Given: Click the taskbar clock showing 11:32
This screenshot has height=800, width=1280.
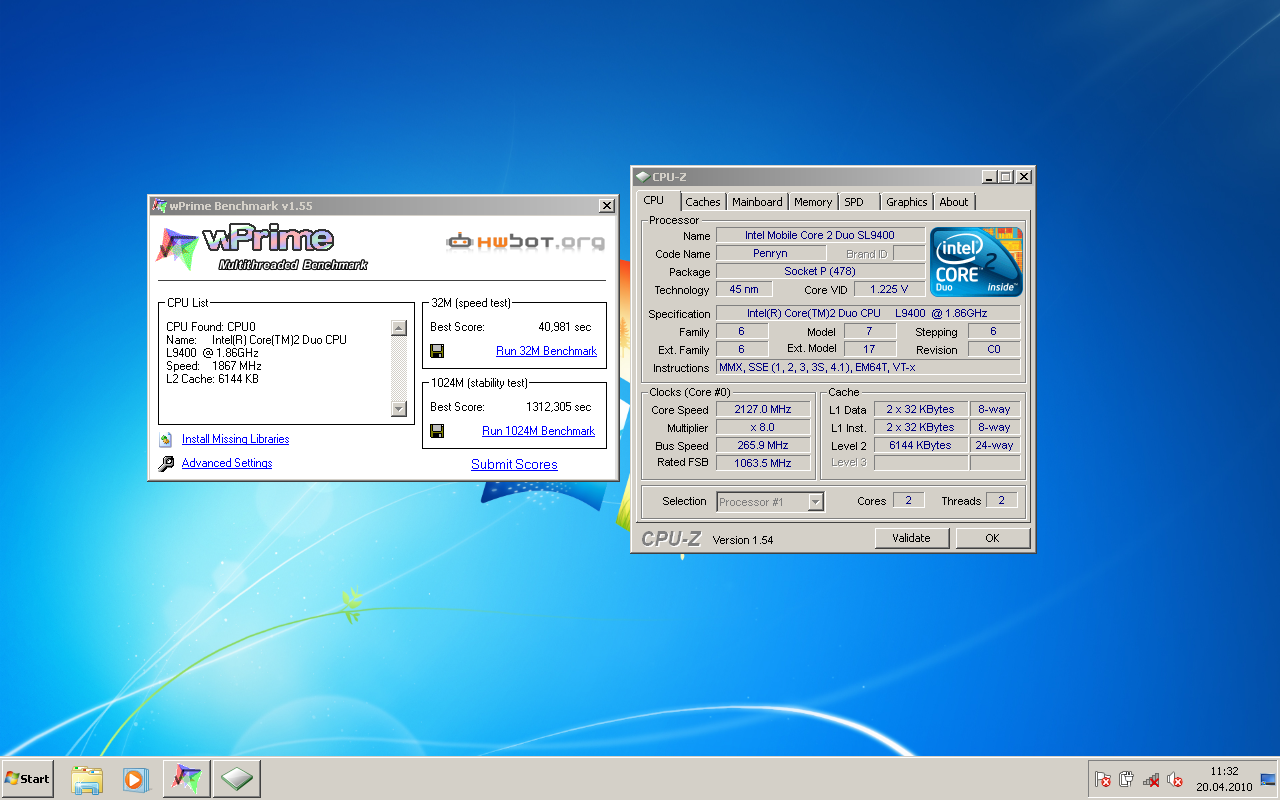Looking at the screenshot, I should click(1224, 772).
